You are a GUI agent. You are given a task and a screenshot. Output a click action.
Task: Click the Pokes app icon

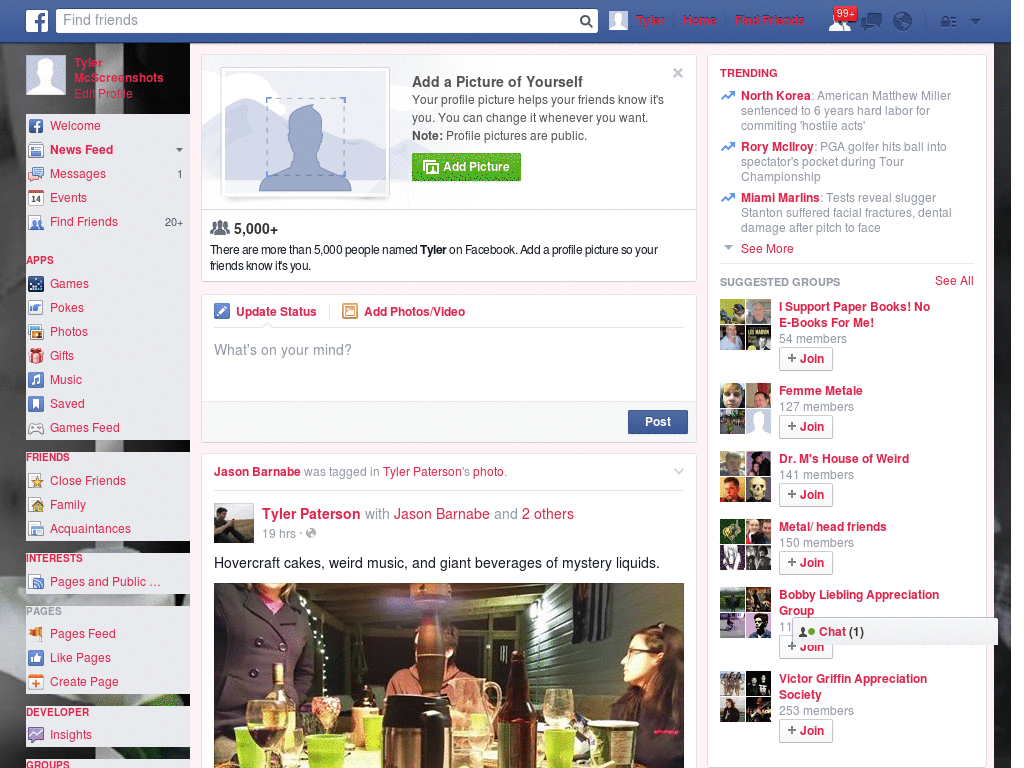click(x=36, y=308)
